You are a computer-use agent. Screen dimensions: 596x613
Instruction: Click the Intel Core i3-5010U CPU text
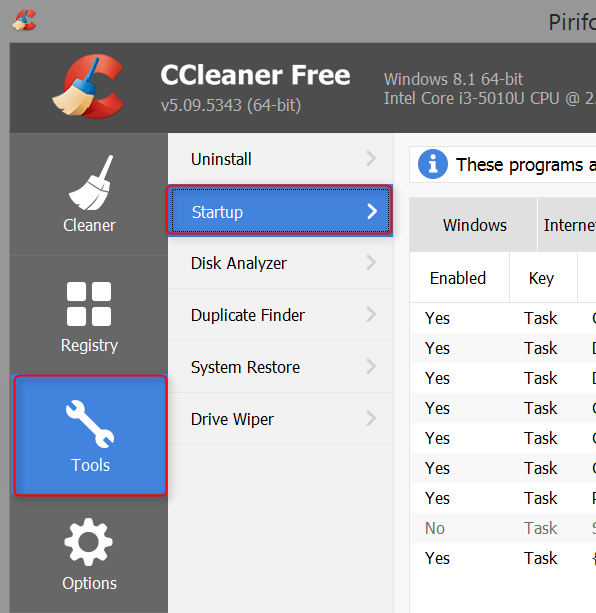(x=490, y=99)
